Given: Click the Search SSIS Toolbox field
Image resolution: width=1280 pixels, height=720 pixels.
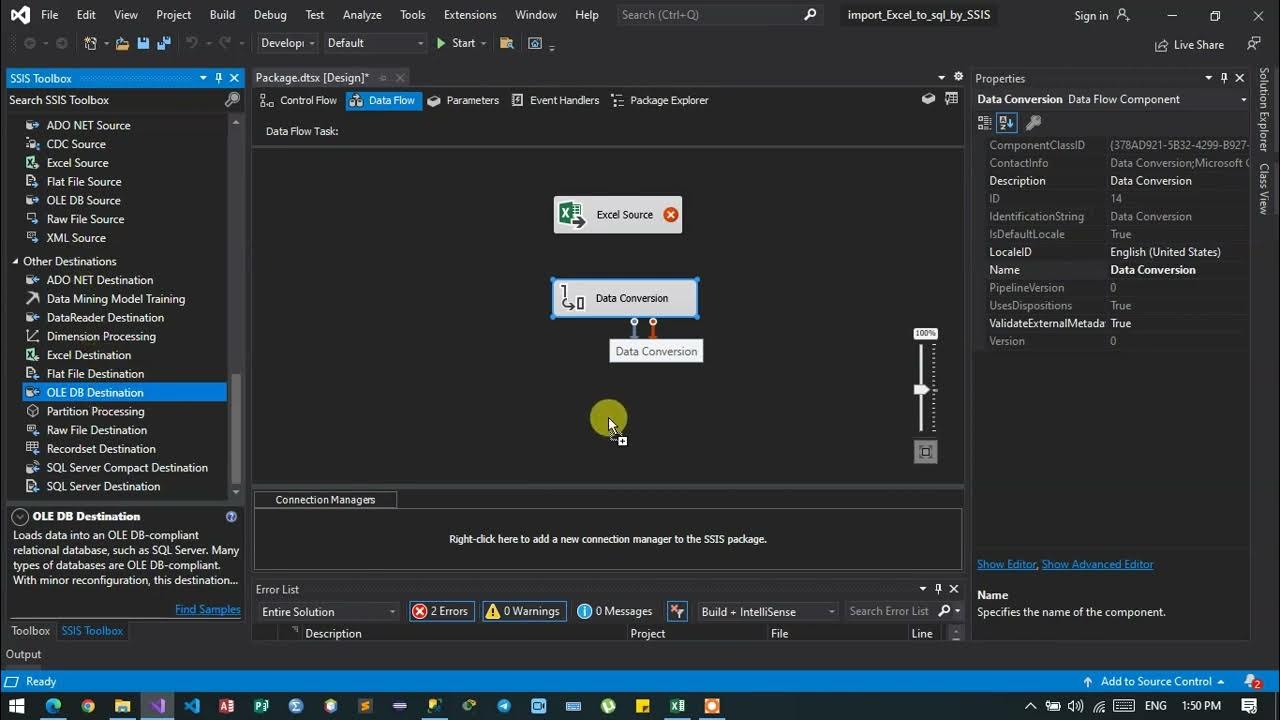Looking at the screenshot, I should point(115,100).
